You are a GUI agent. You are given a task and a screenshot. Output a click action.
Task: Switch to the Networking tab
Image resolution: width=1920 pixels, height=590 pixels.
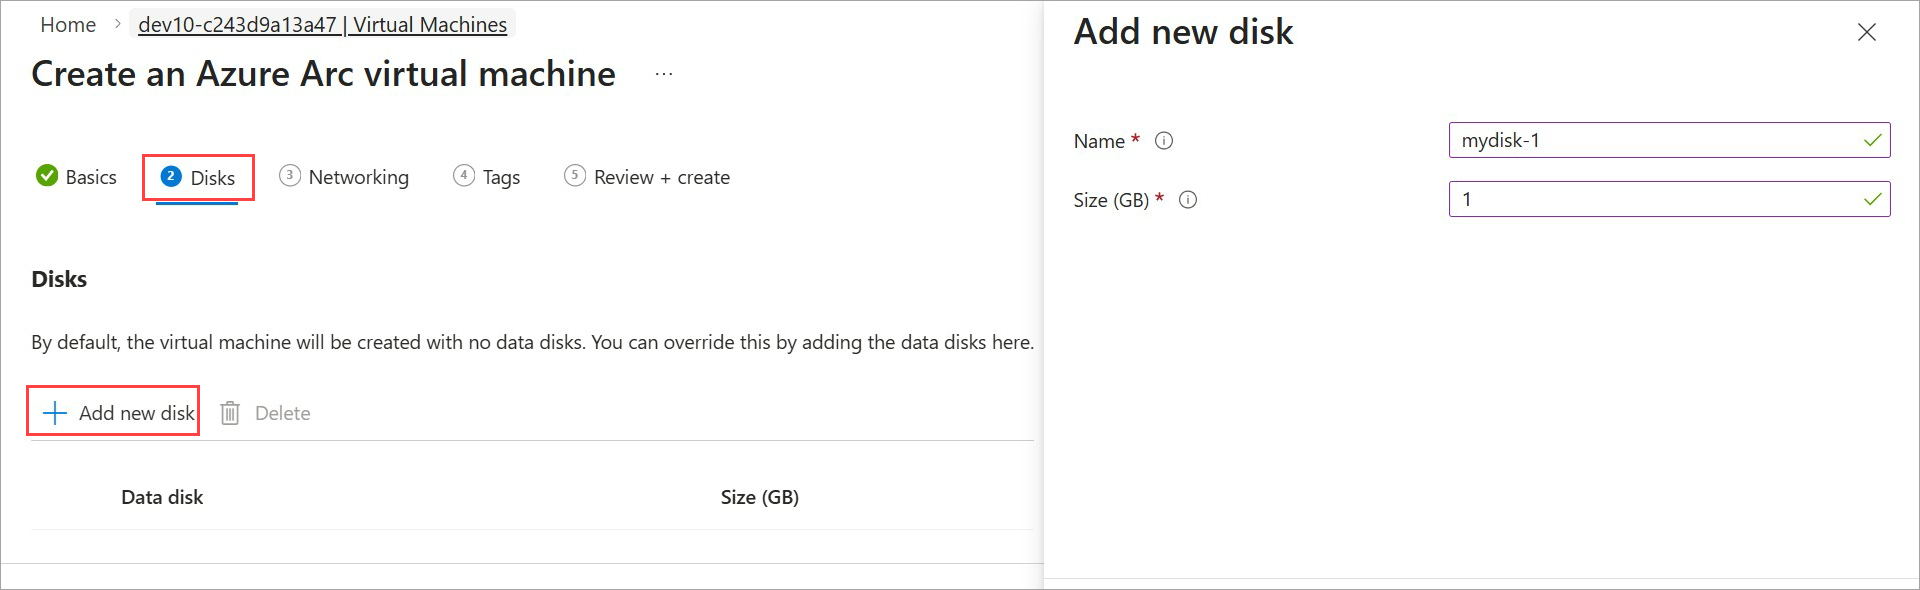pyautogui.click(x=344, y=177)
